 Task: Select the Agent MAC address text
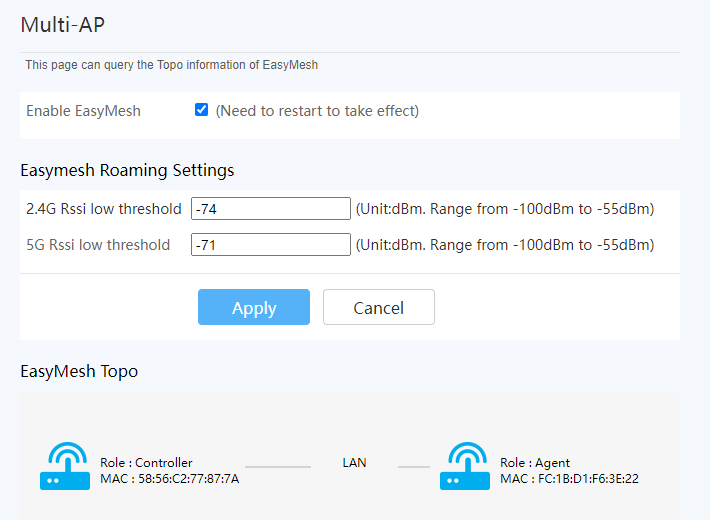click(x=569, y=479)
